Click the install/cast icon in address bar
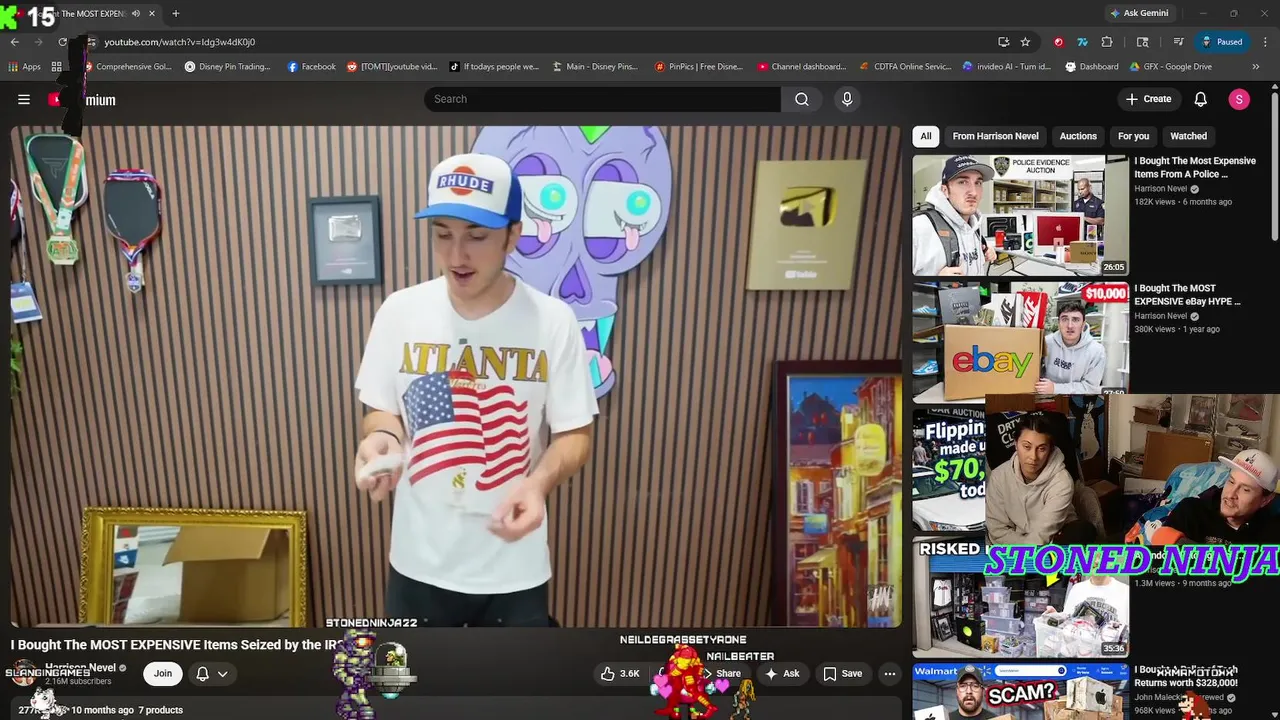Viewport: 1280px width, 720px height. click(1003, 42)
